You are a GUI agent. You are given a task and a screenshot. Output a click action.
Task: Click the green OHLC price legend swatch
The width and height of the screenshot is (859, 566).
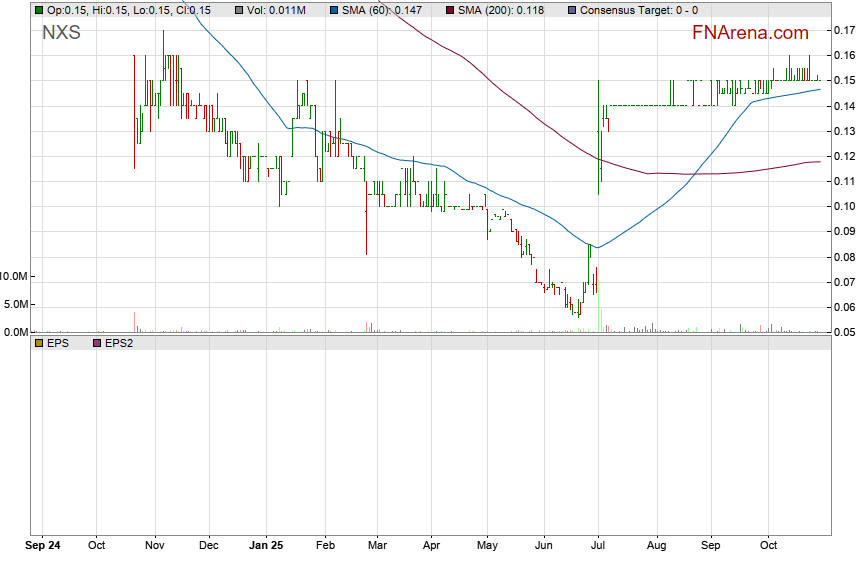click(x=39, y=10)
